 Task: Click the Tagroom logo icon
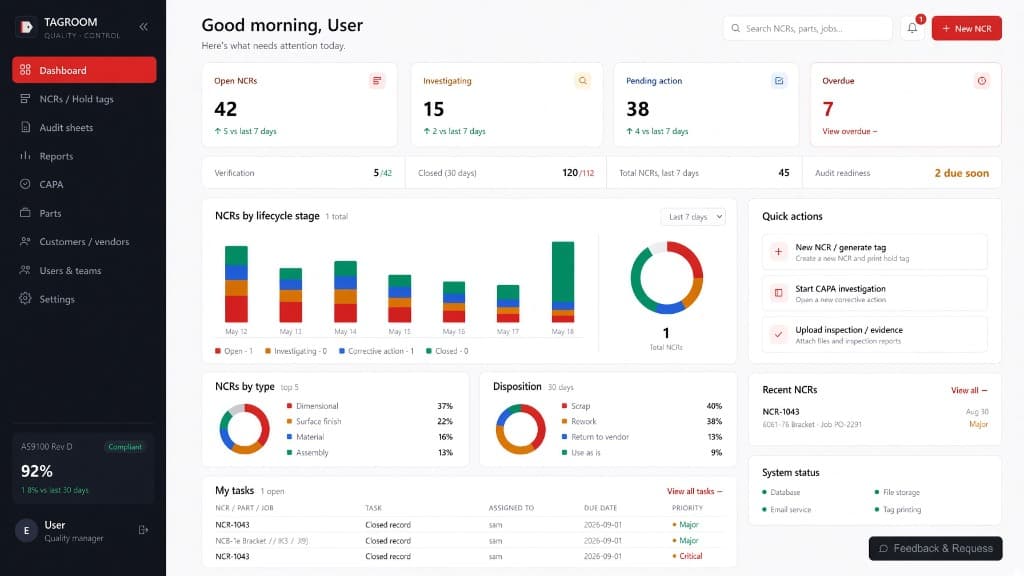point(26,27)
